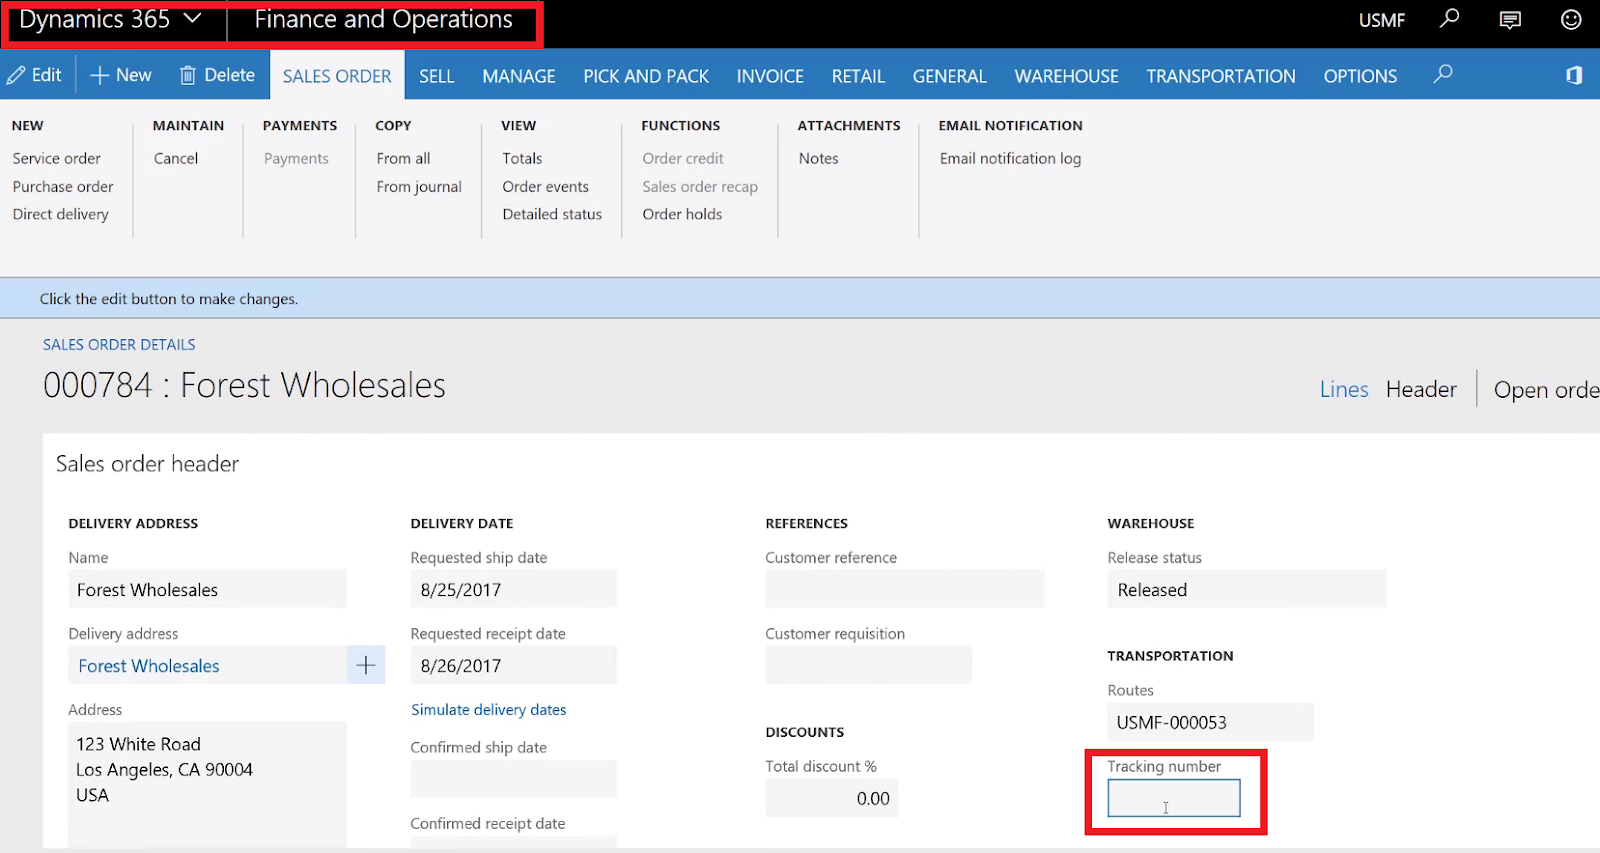Open the top bar search magnifier
This screenshot has width=1600, height=853.
(x=1449, y=19)
